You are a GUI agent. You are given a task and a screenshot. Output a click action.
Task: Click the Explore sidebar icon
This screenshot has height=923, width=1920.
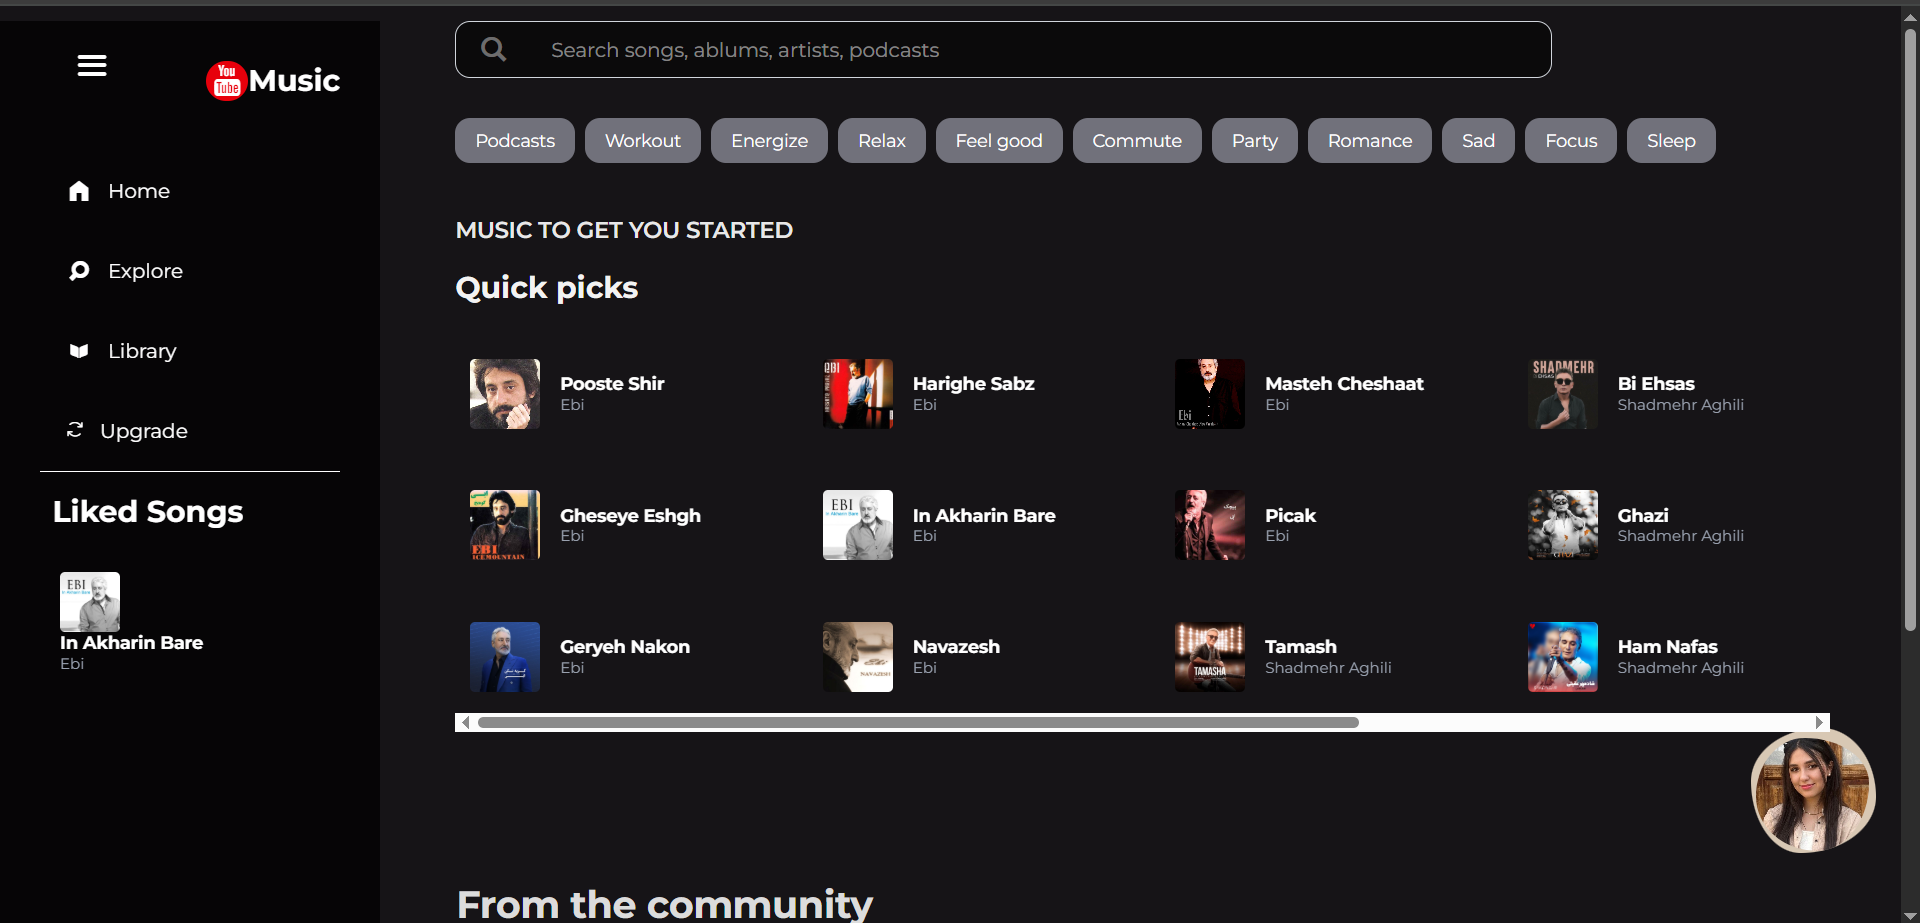(x=79, y=271)
